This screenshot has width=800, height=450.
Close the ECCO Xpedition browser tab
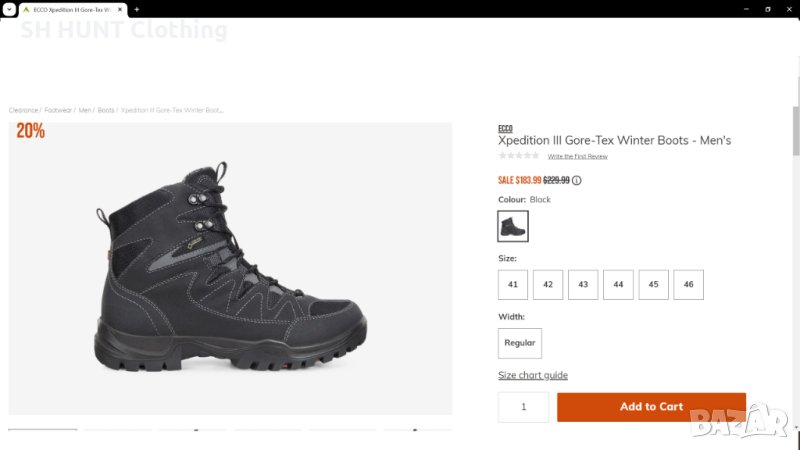120,9
